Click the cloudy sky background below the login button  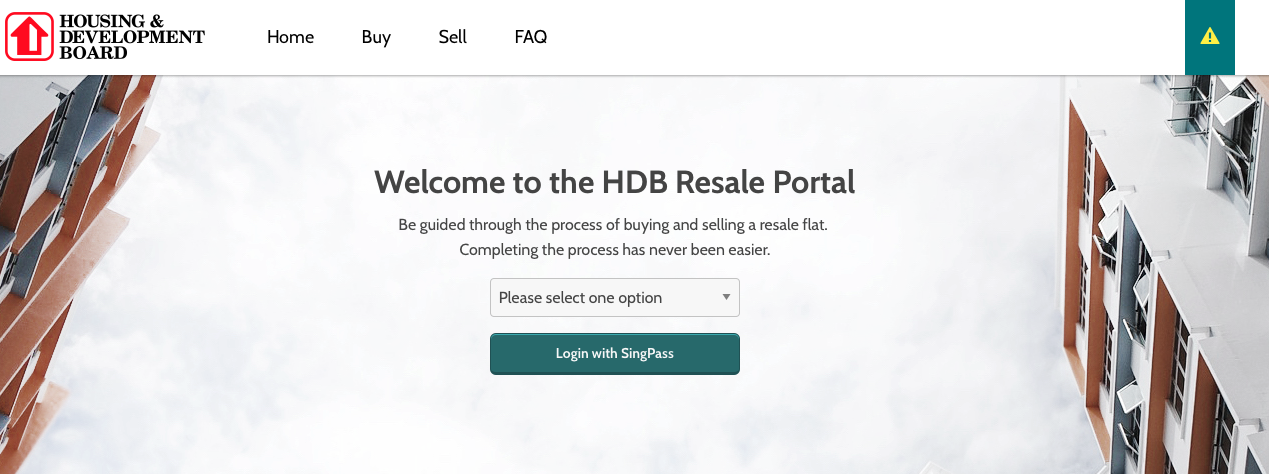pos(615,425)
